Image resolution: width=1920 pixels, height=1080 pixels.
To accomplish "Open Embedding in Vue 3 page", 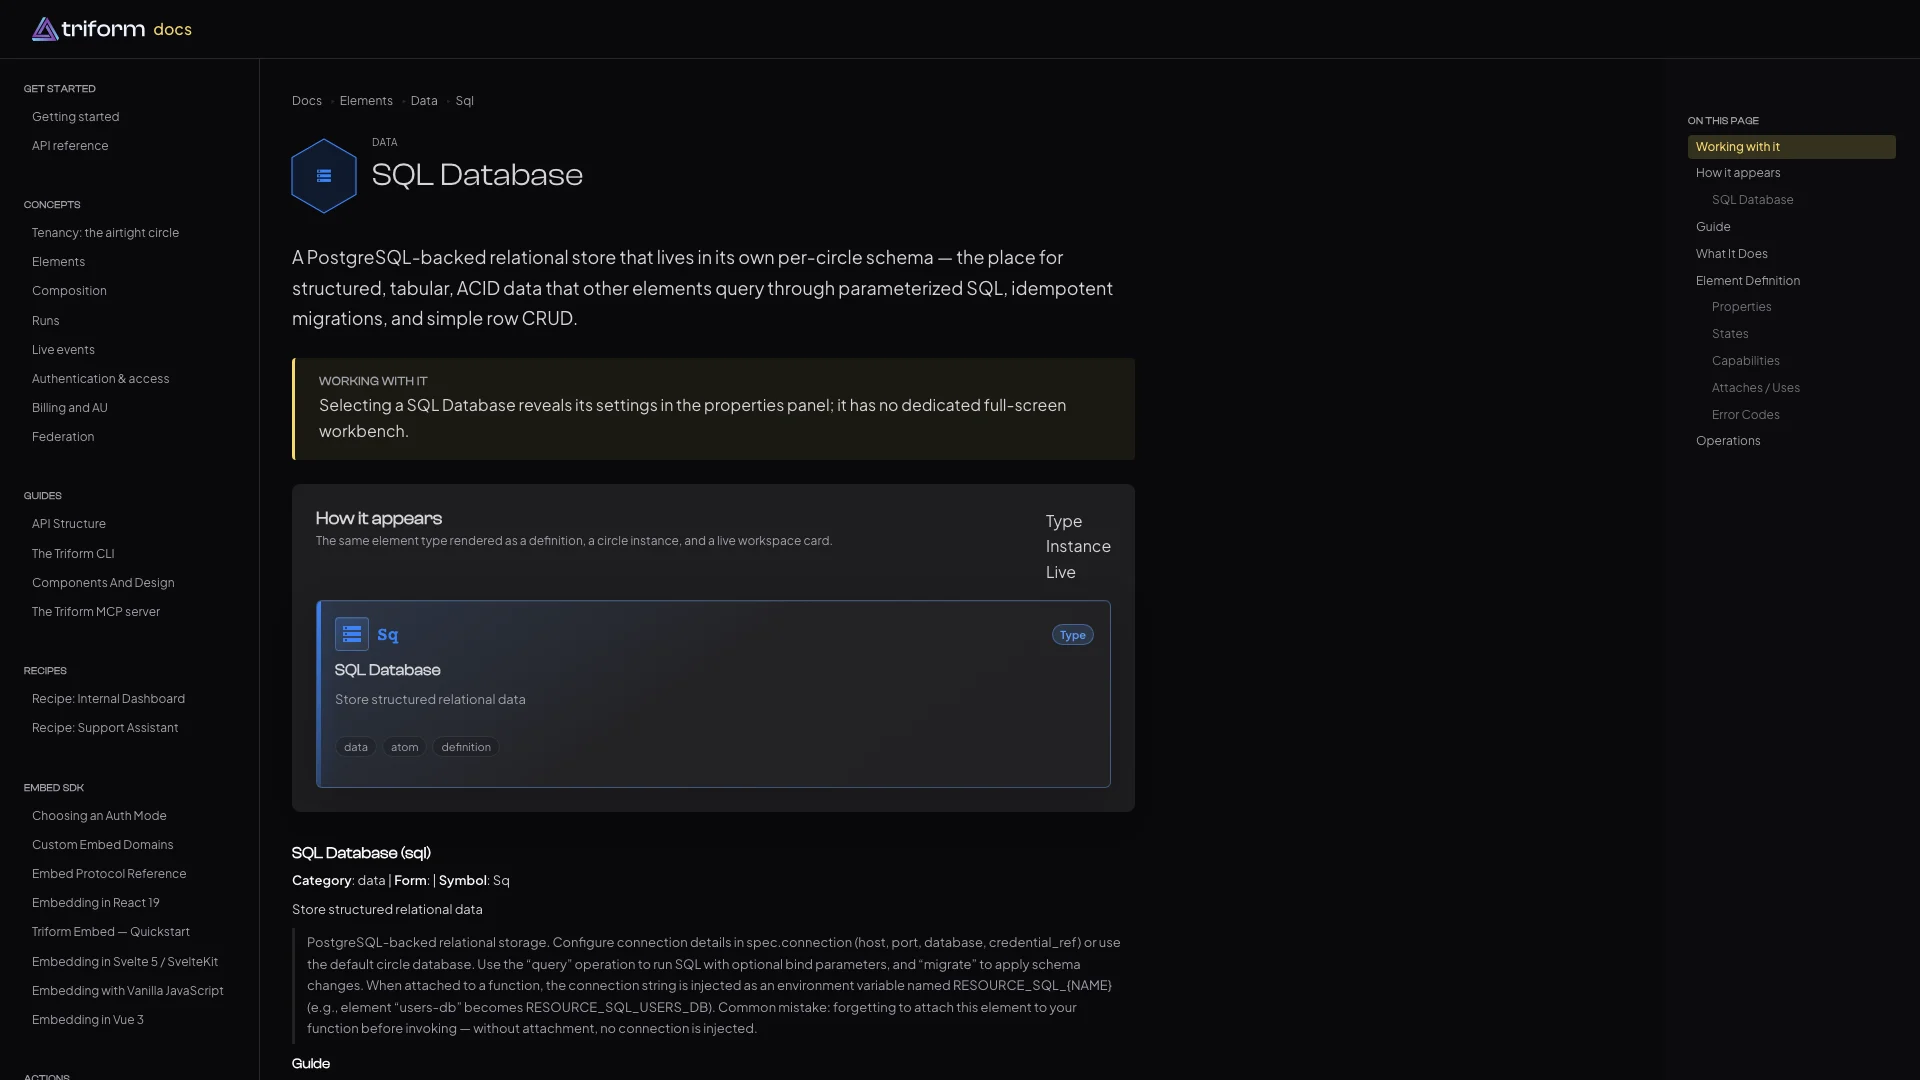I will click(88, 1020).
